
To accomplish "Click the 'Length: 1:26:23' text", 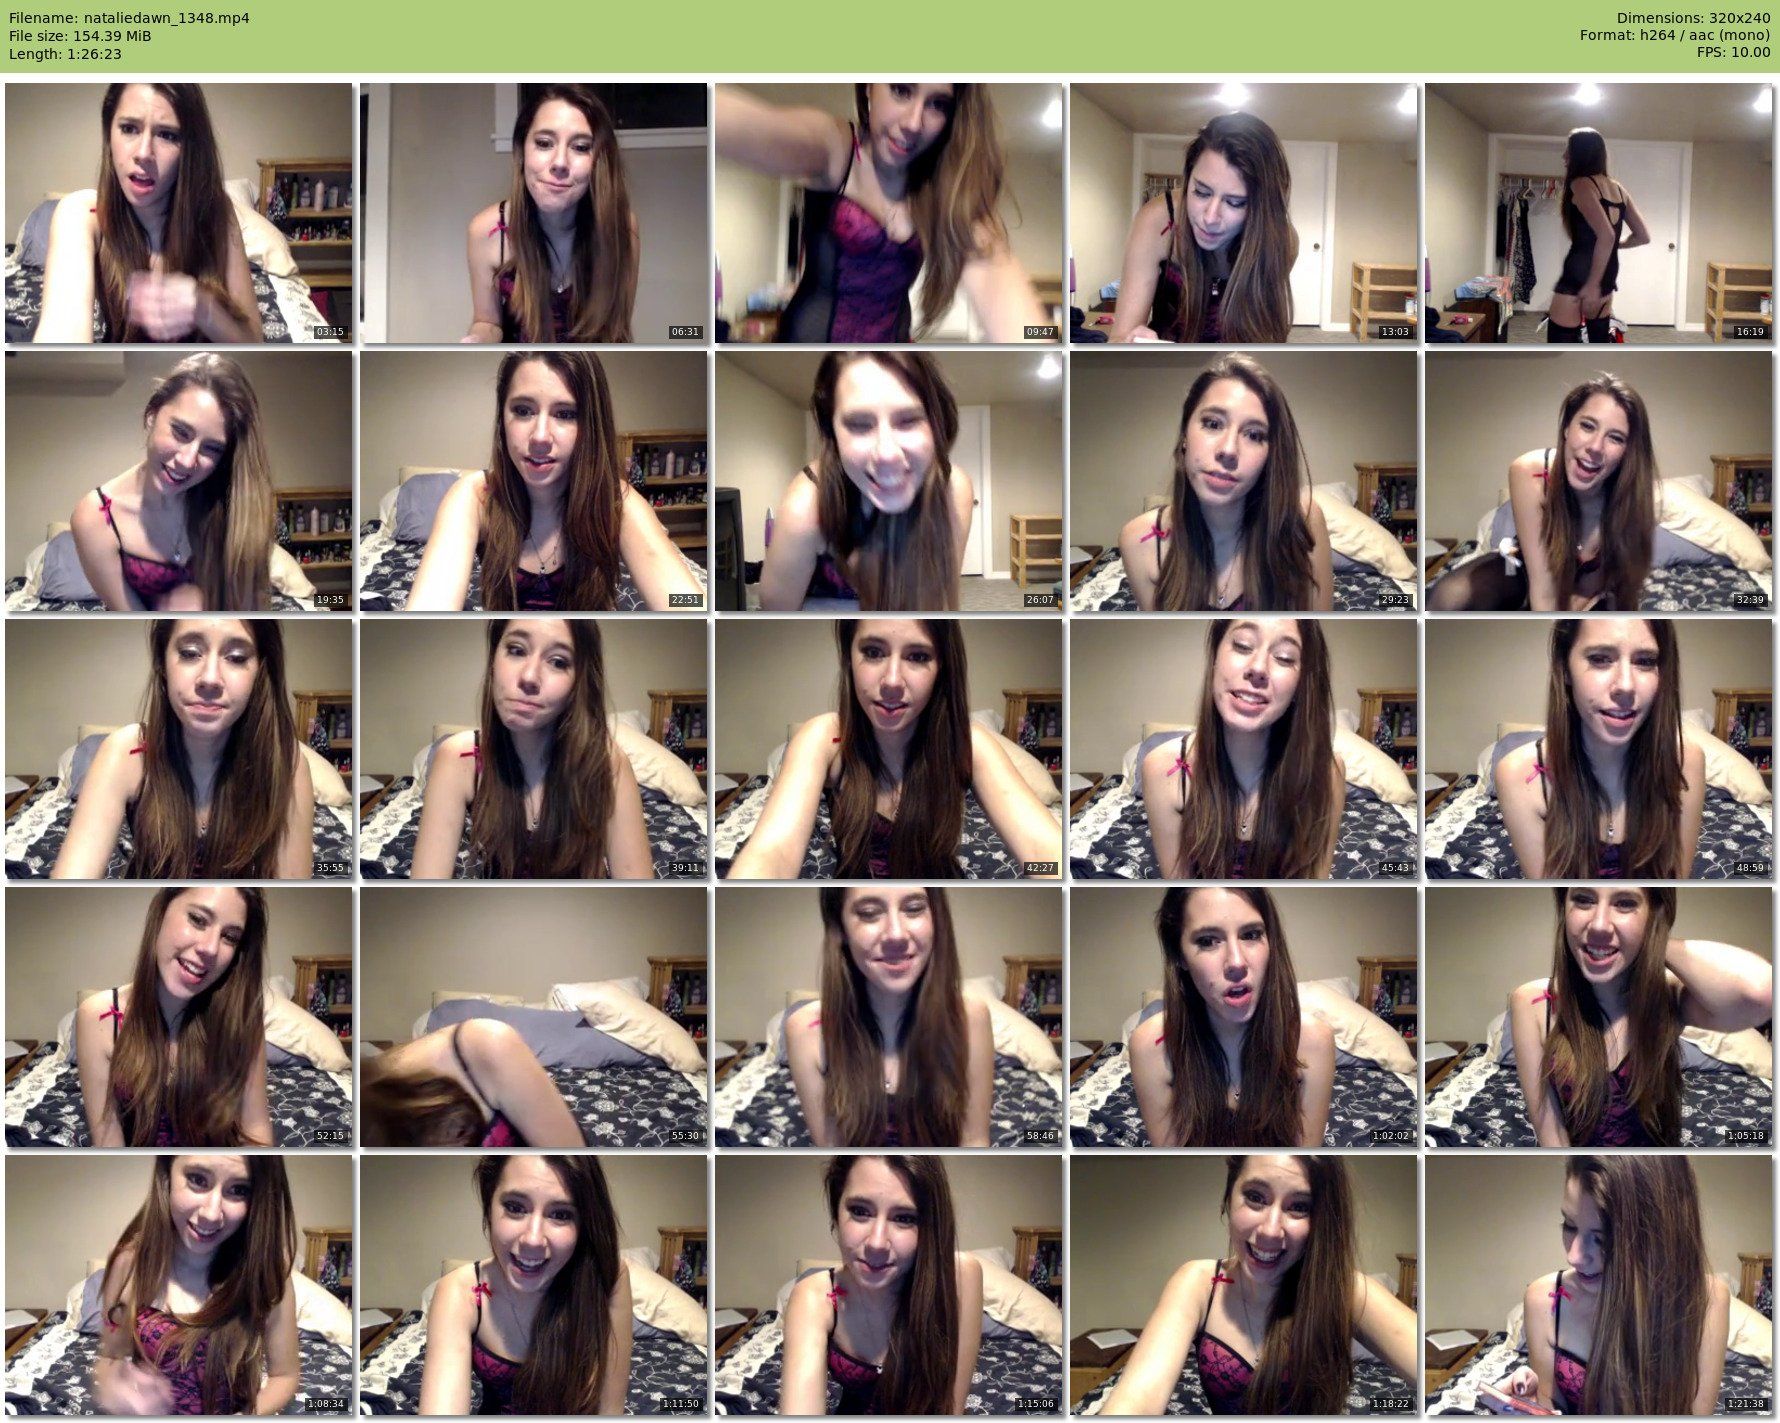I will [x=65, y=54].
